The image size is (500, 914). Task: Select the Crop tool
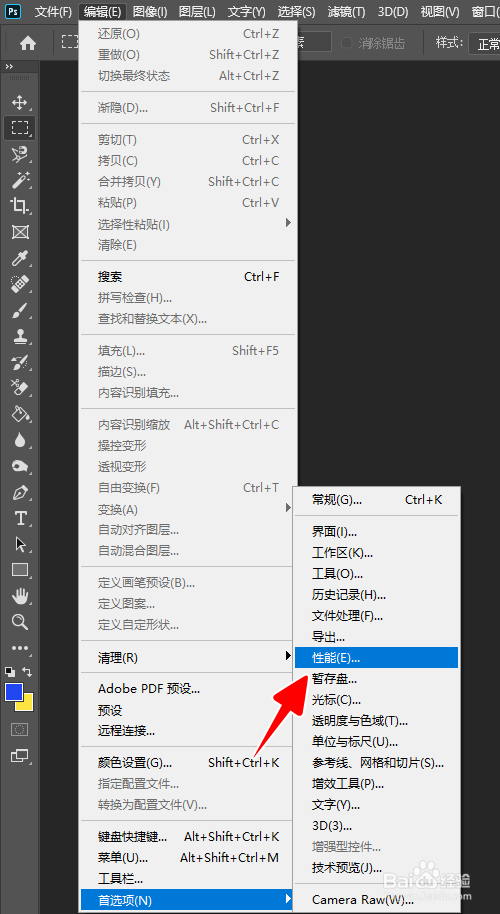tap(20, 206)
